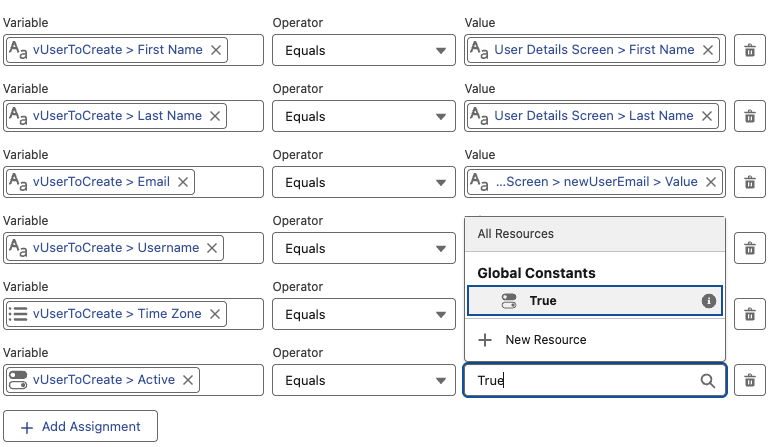Image resolution: width=773 pixels, height=447 pixels.
Task: Choose New Resource from the list
Action: [545, 340]
